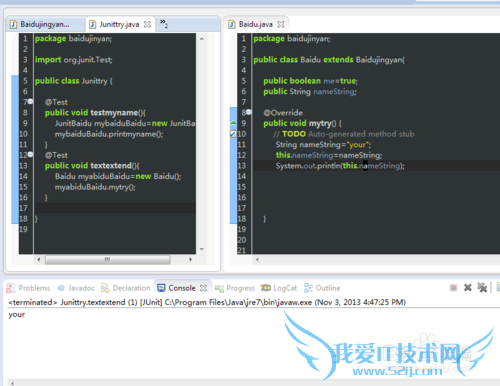Viewport: 500px width, 386px height.
Task: Click 'public String nameString;' line
Action: pyautogui.click(x=310, y=91)
